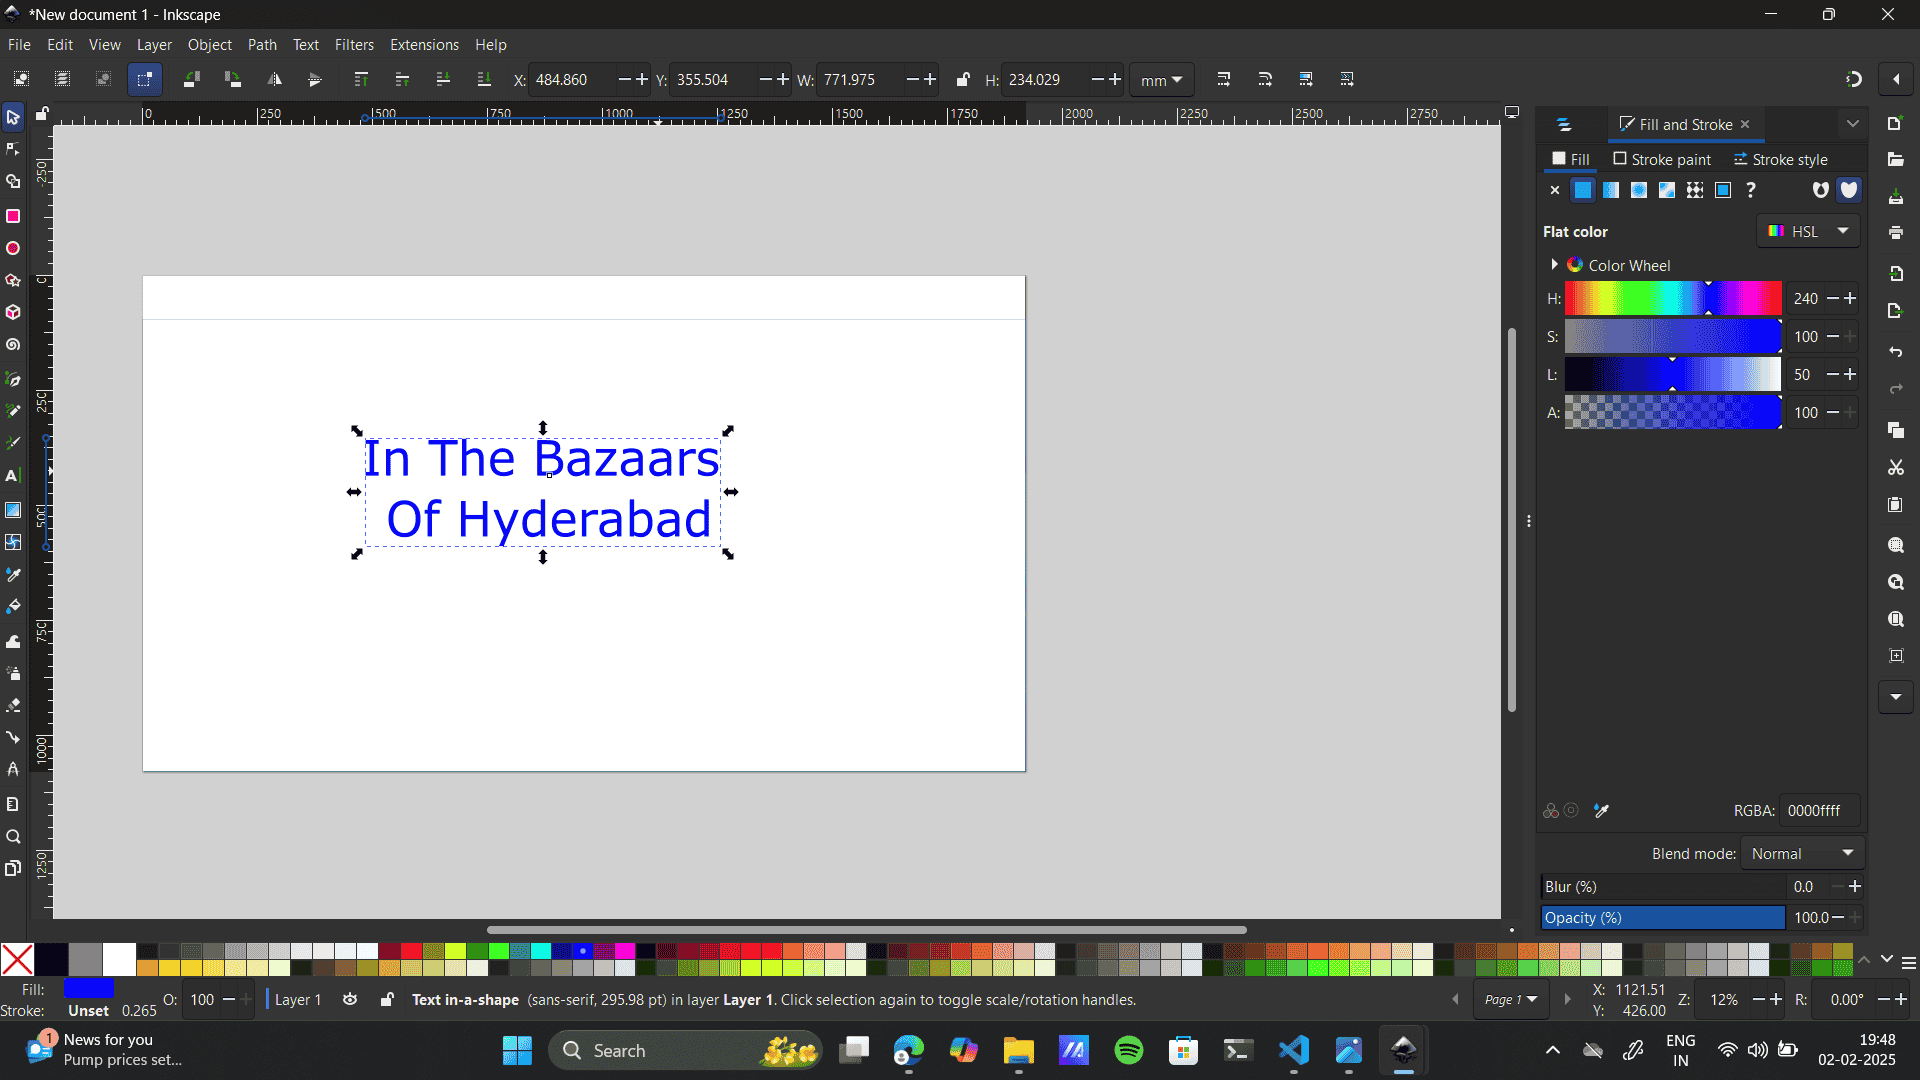Switch to Stroke paint tab

tap(1662, 159)
